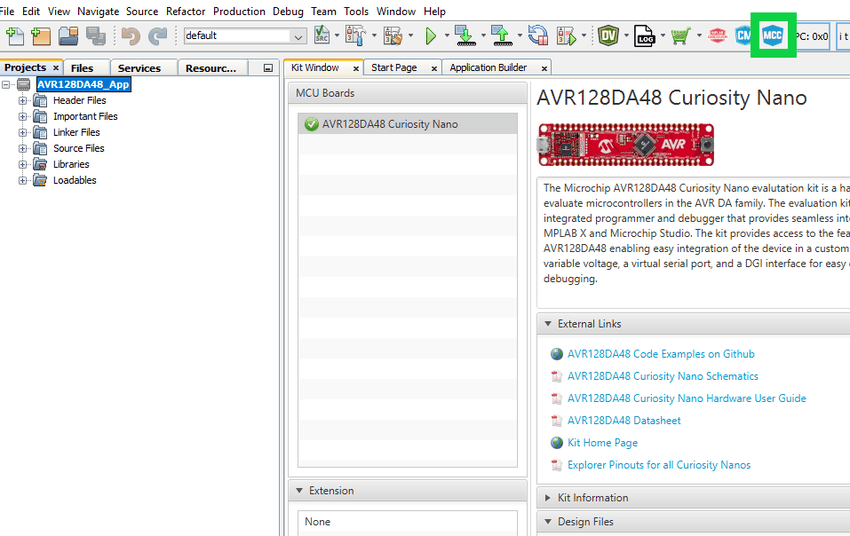
Task: Open AVR128DA48 Datasheet link
Action: point(623,420)
